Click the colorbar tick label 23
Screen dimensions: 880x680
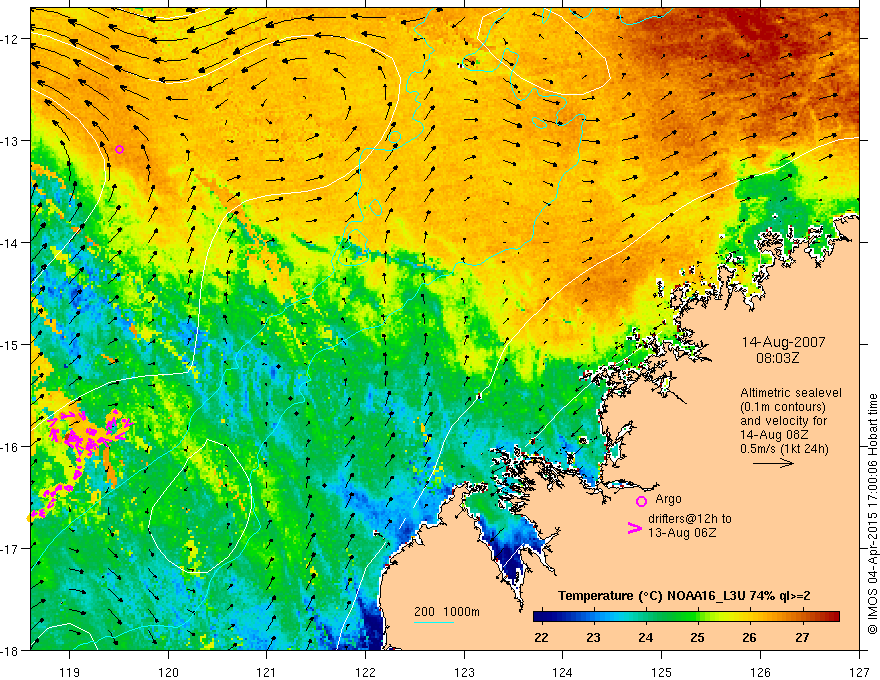pyautogui.click(x=593, y=637)
